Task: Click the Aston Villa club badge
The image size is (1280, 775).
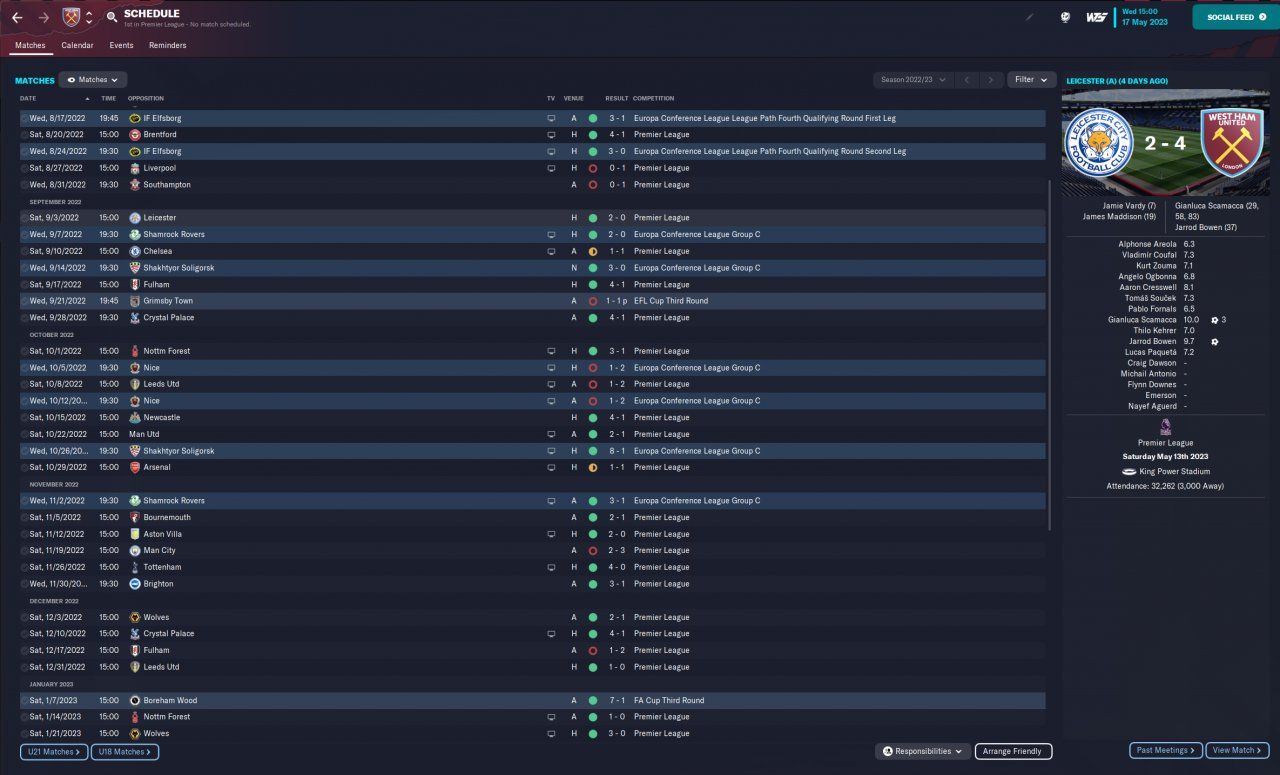Action: [134, 534]
